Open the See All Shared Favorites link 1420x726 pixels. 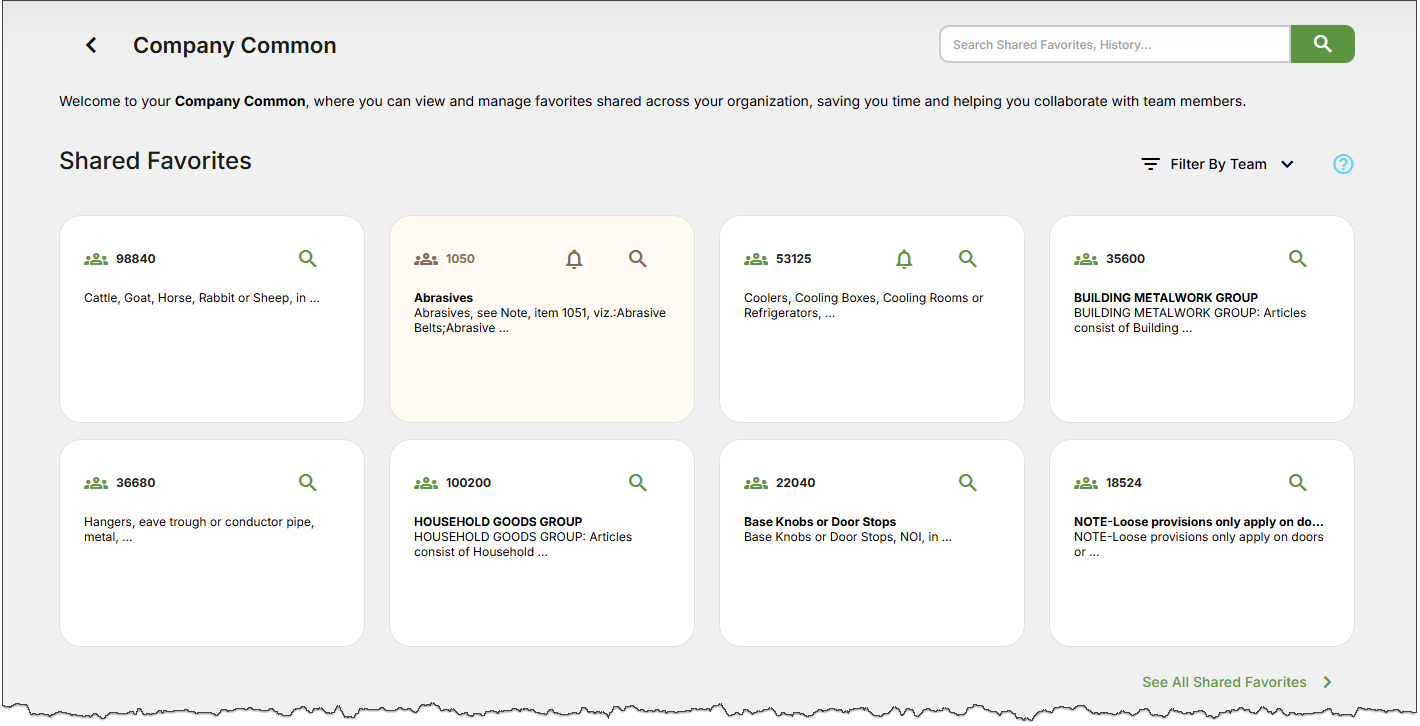1224,682
